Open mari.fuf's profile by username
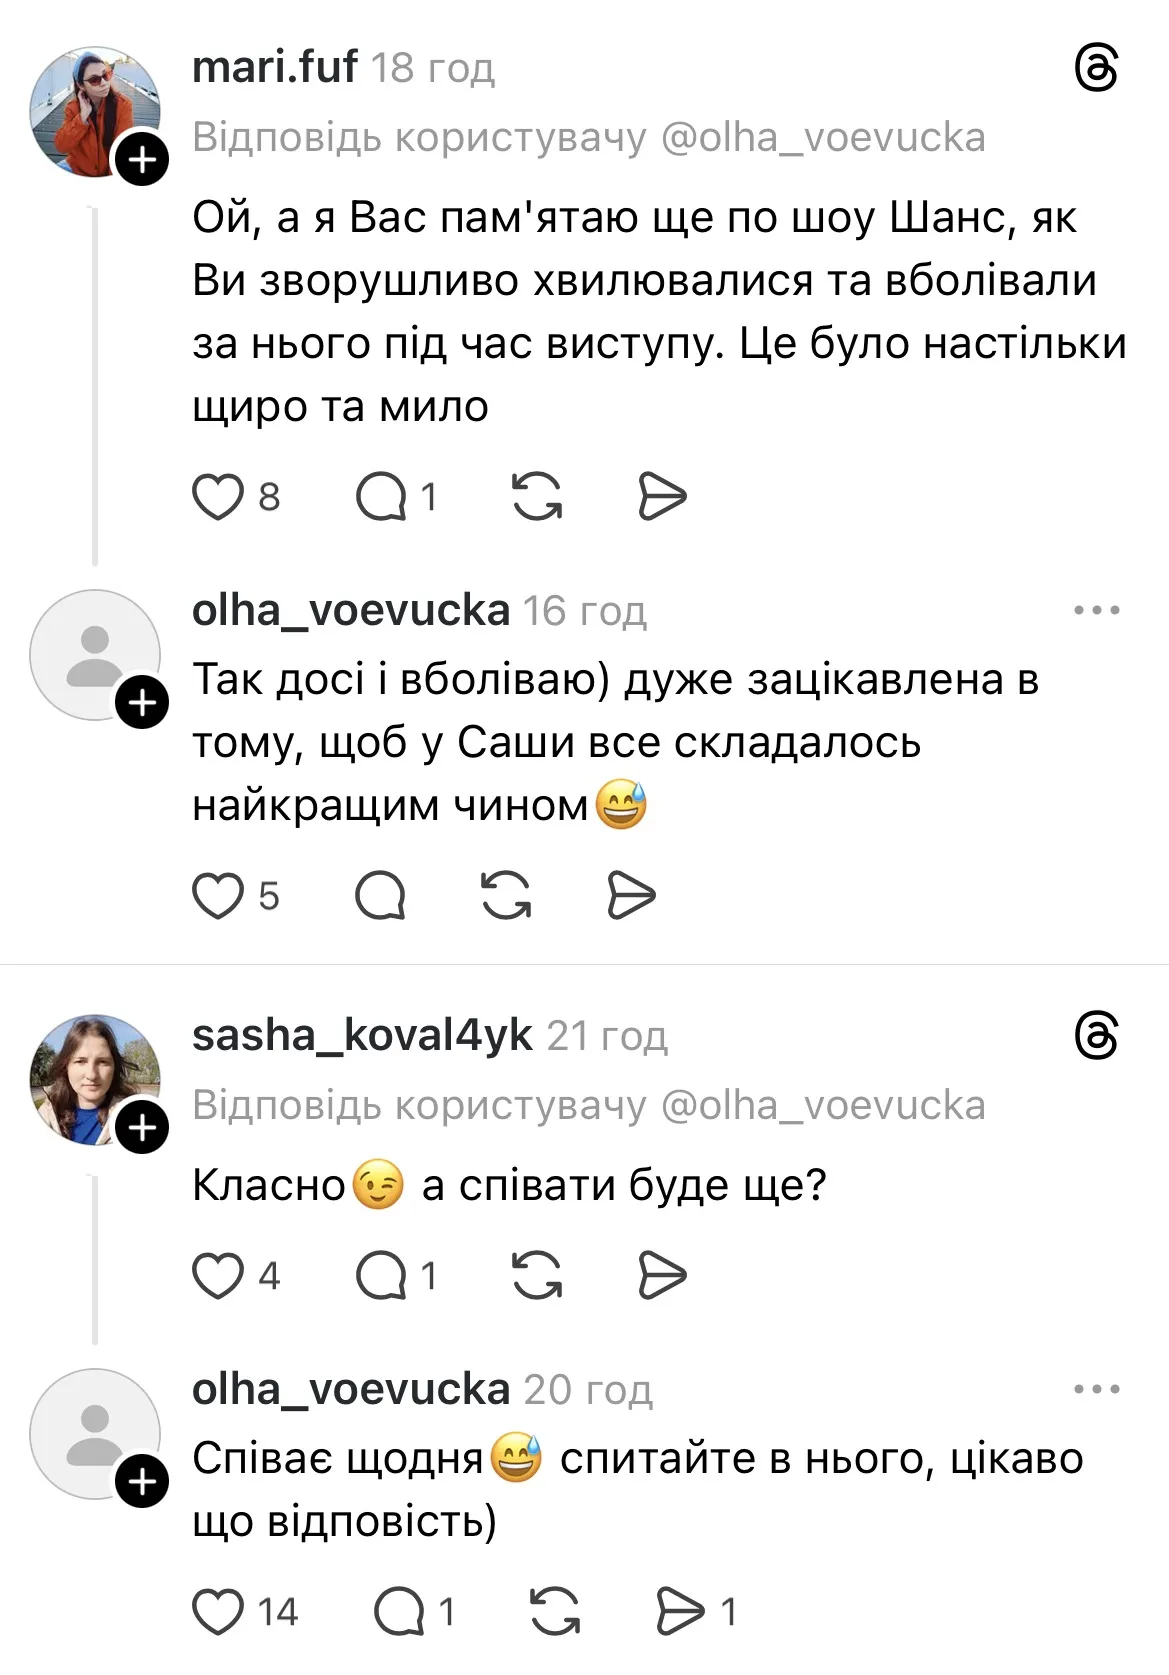Image resolution: width=1169 pixels, height=1675 pixels. tap(274, 68)
